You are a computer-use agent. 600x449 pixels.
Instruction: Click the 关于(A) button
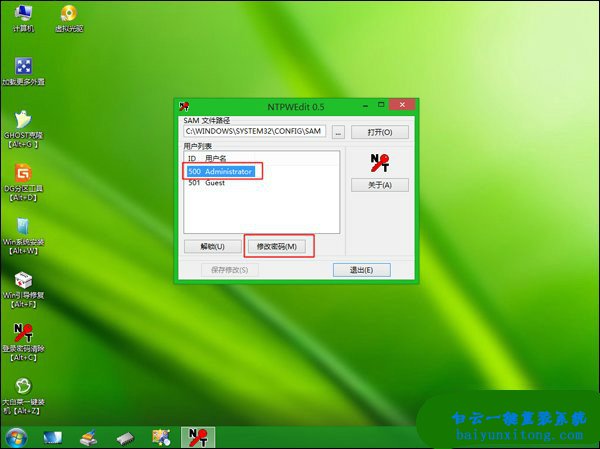(380, 185)
